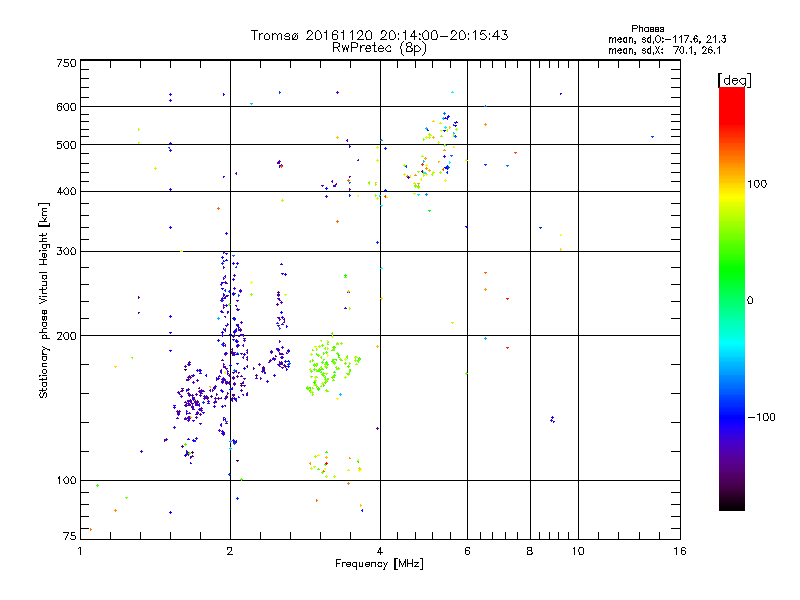Click the '[deg]' colorbar unit label
Screen dimensions: 800x600
coord(734,80)
